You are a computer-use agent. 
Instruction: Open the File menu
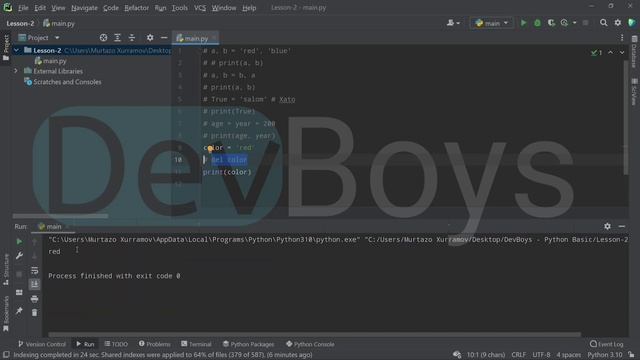pyautogui.click(x=23, y=8)
